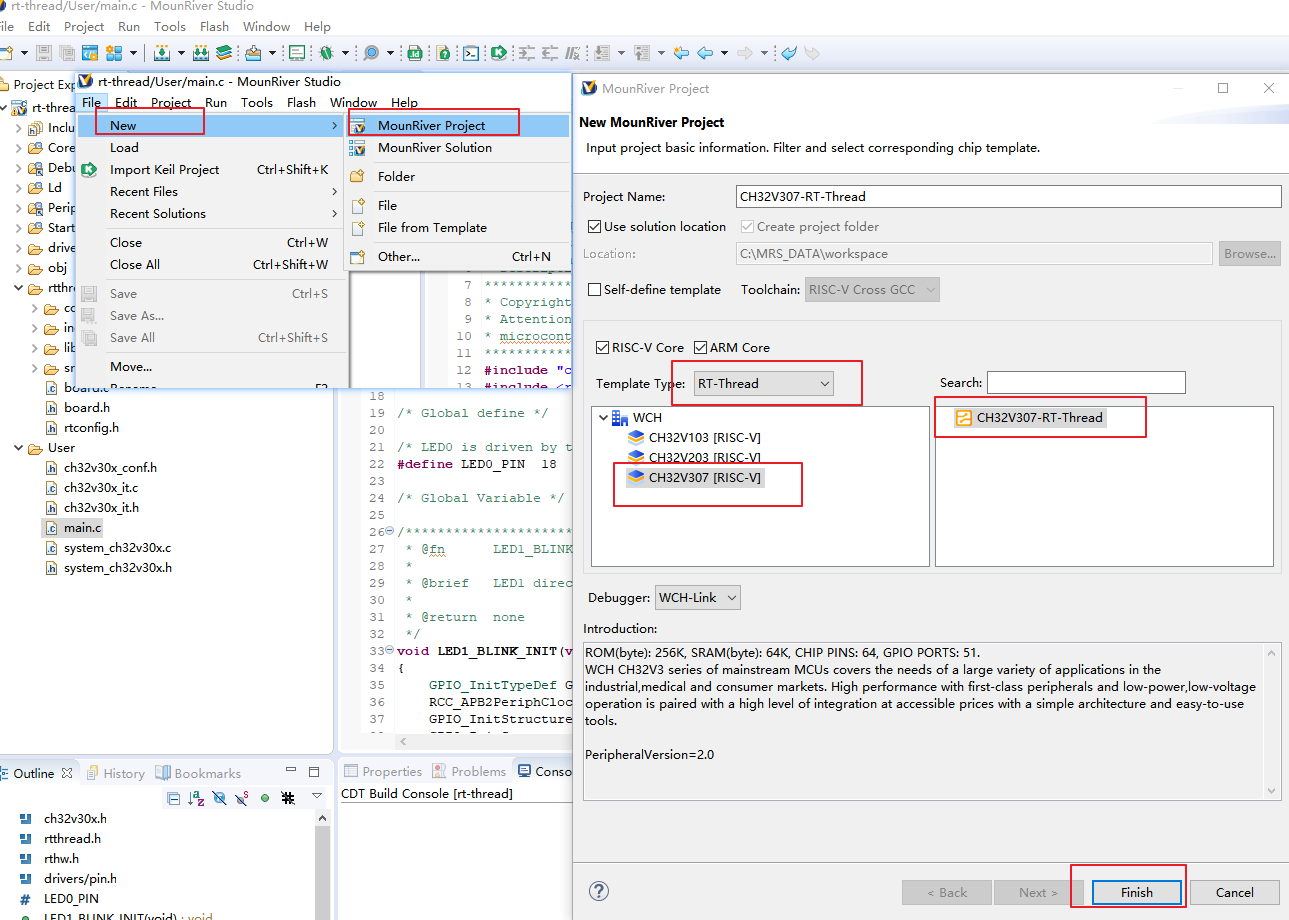This screenshot has width=1289, height=920.
Task: Select system_ch32v30x.c in Project Explorer
Action: point(117,548)
